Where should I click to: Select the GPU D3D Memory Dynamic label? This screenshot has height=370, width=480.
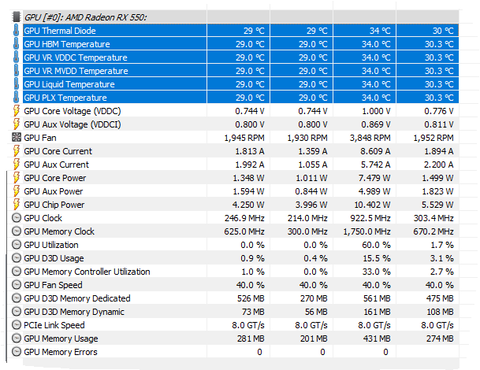tap(74, 312)
